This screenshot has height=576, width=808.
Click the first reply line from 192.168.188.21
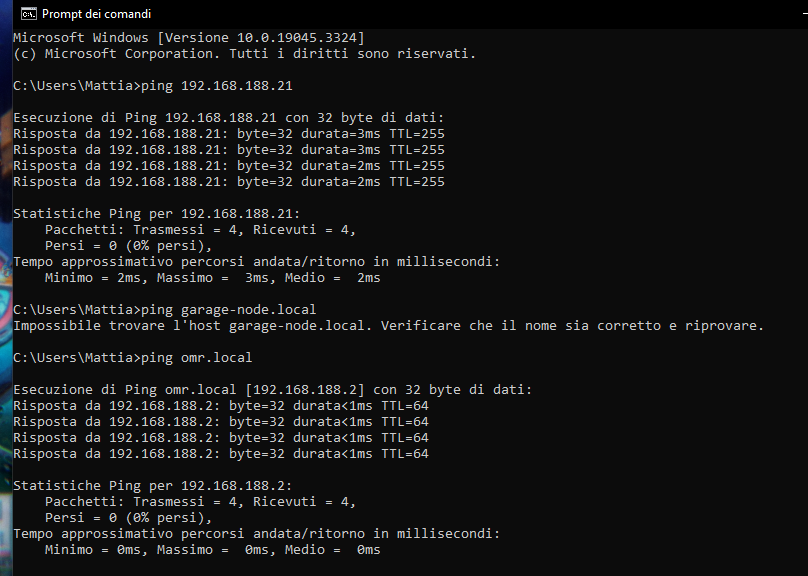pyautogui.click(x=229, y=133)
